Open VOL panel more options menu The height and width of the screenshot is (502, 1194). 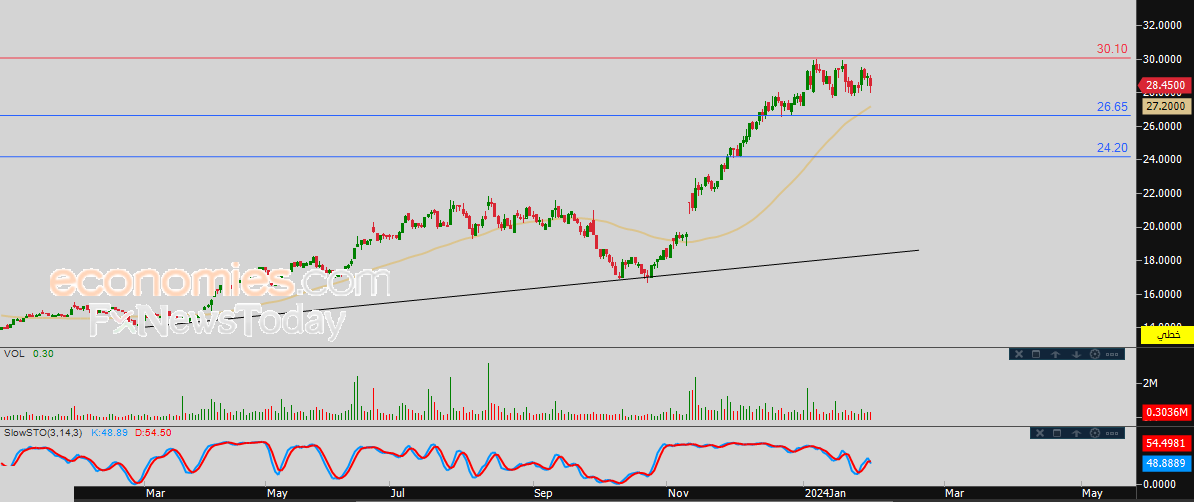click(1112, 354)
